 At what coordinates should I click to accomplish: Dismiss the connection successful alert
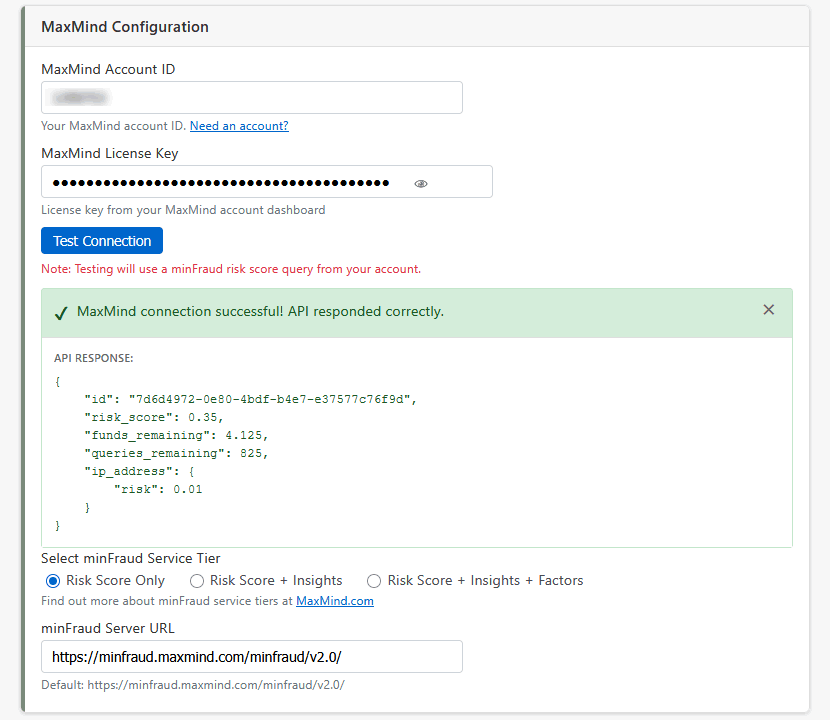[x=768, y=310]
